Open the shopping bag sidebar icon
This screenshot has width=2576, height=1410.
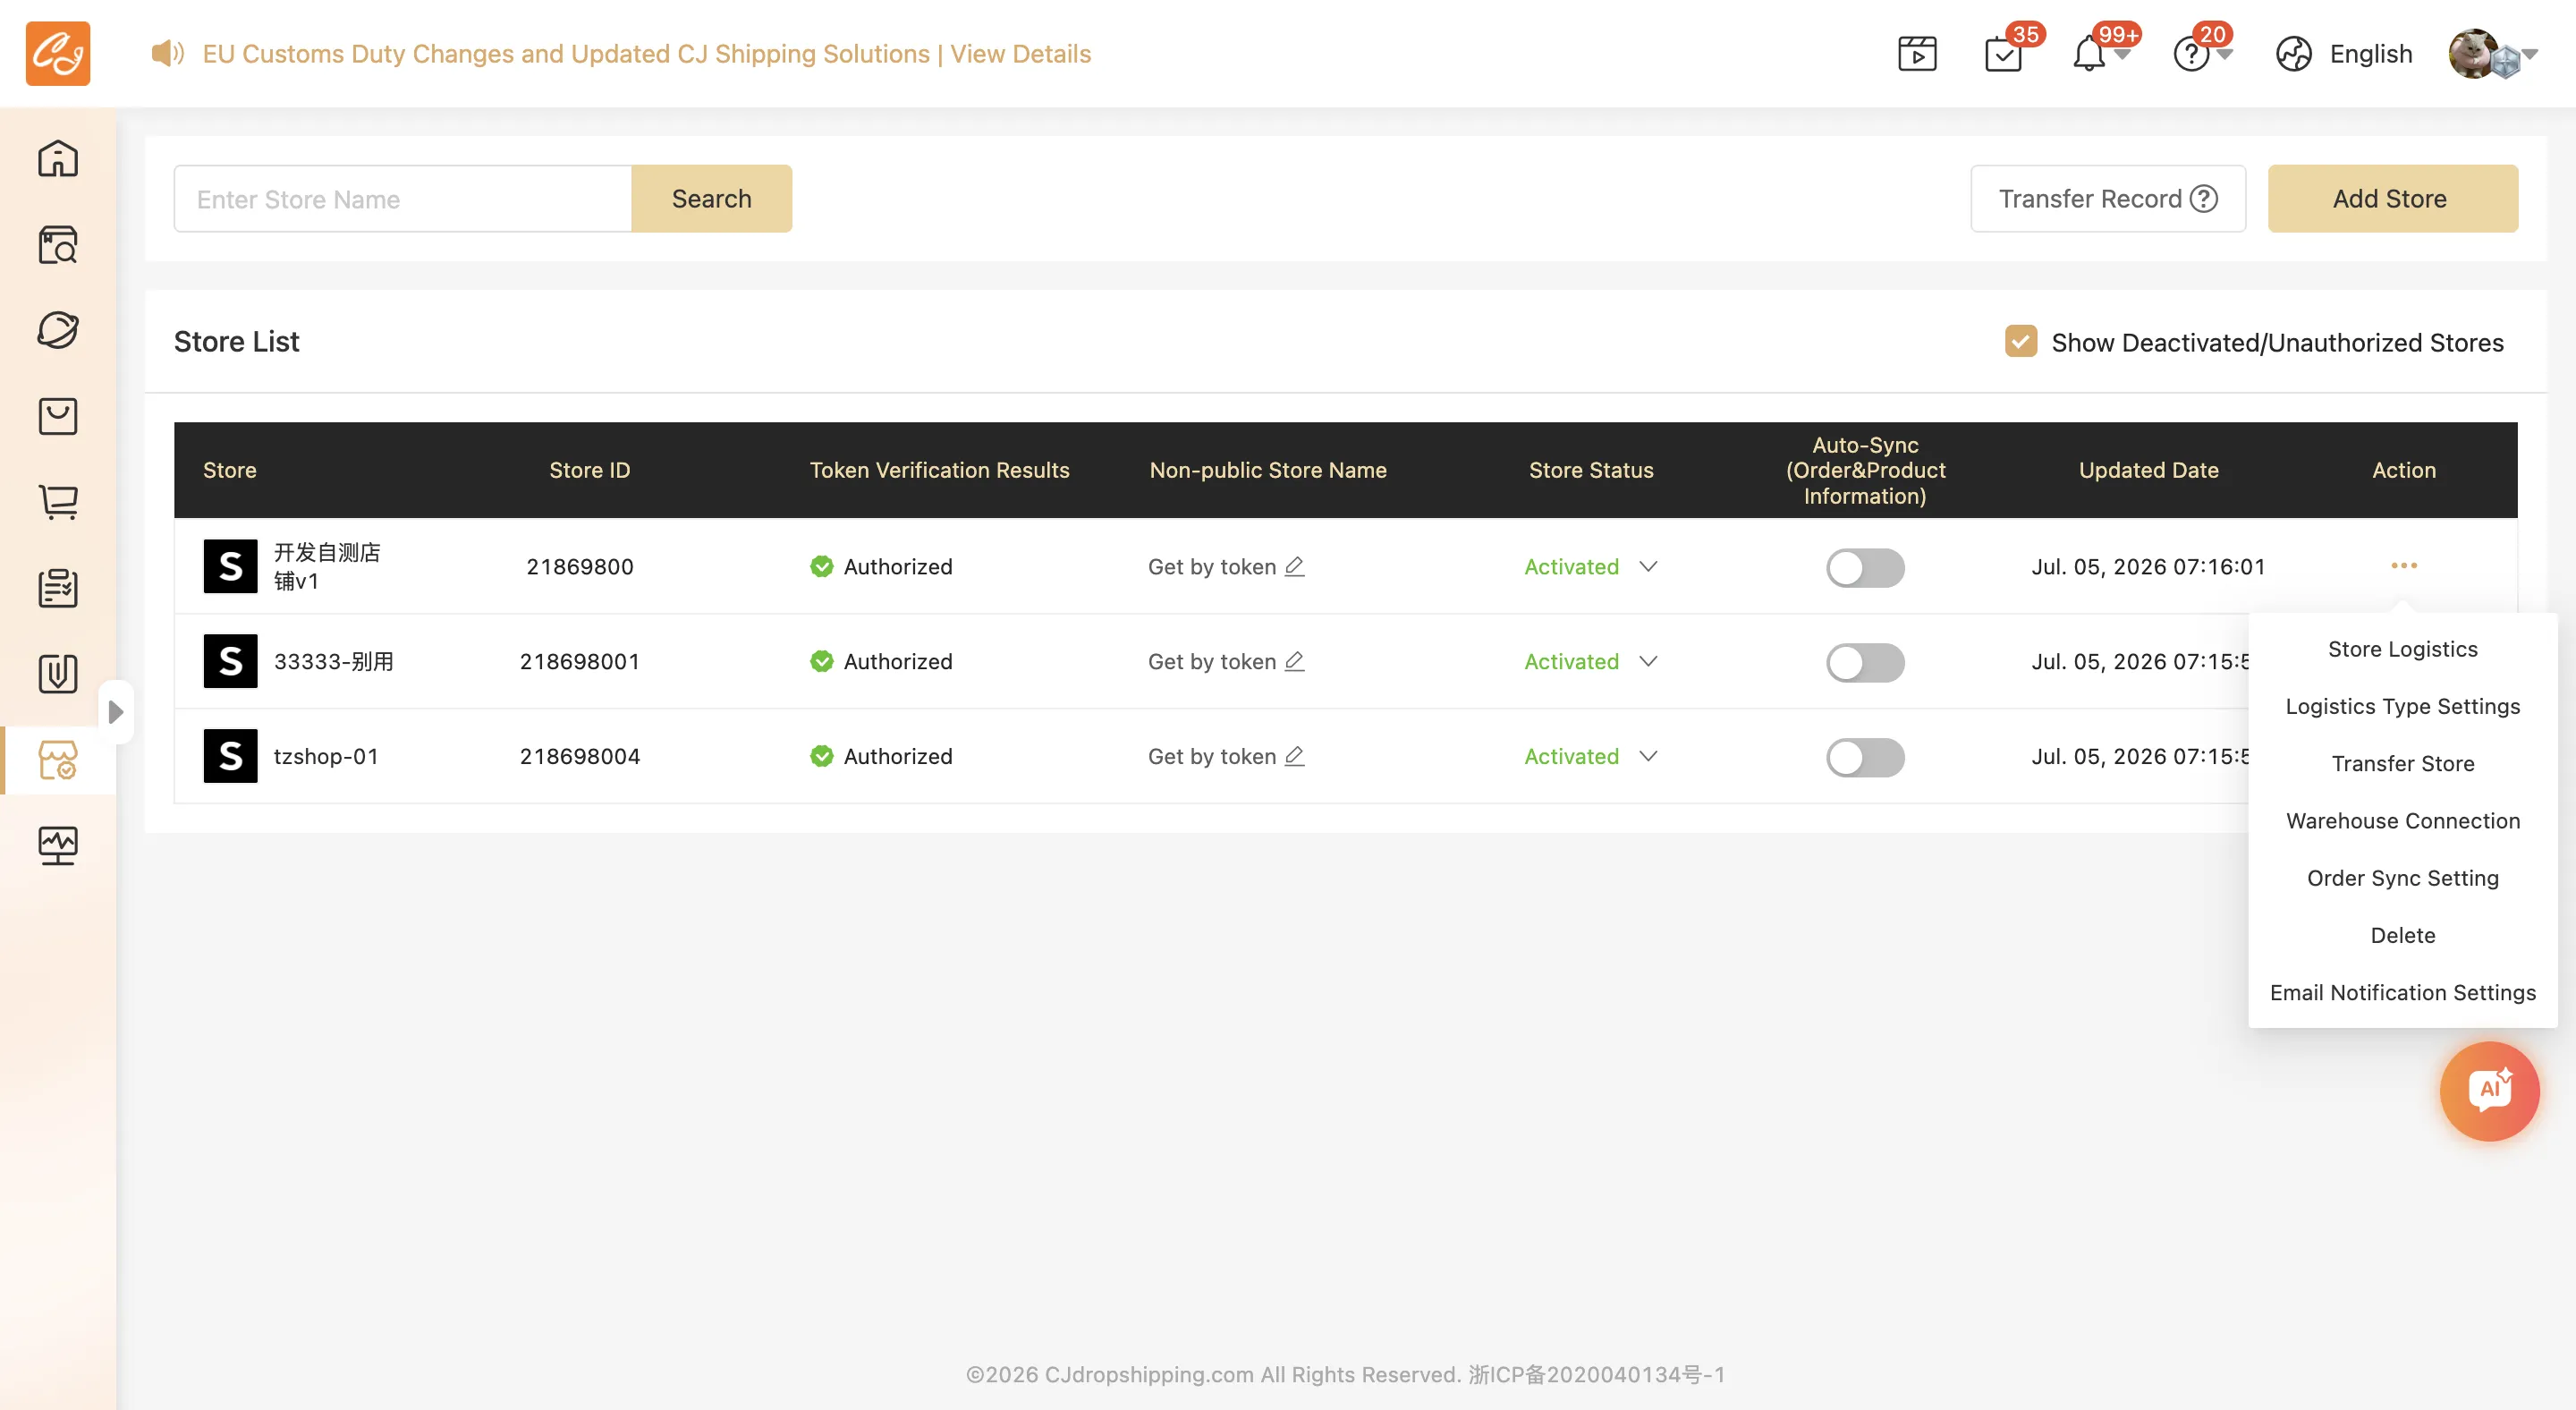coord(58,416)
